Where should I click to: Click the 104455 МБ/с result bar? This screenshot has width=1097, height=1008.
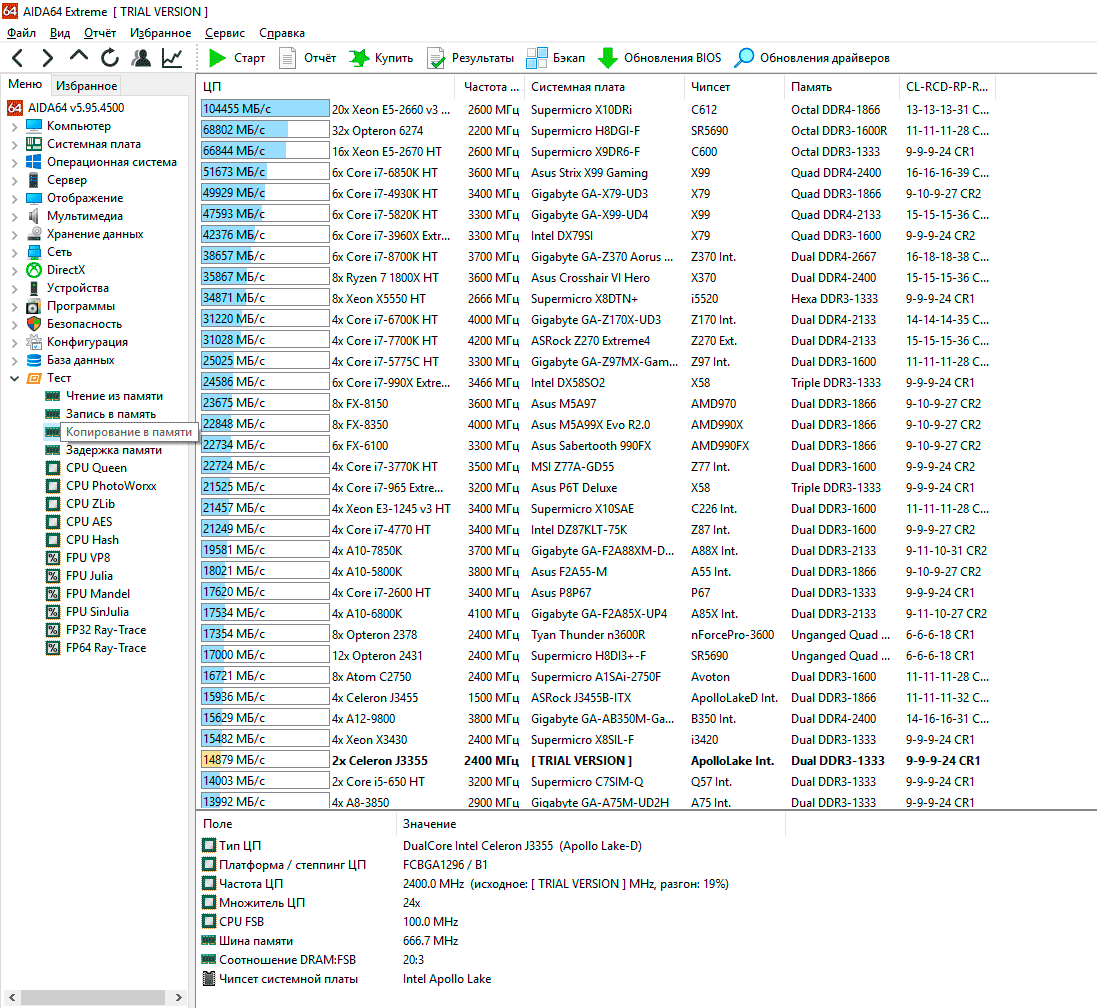click(x=264, y=109)
